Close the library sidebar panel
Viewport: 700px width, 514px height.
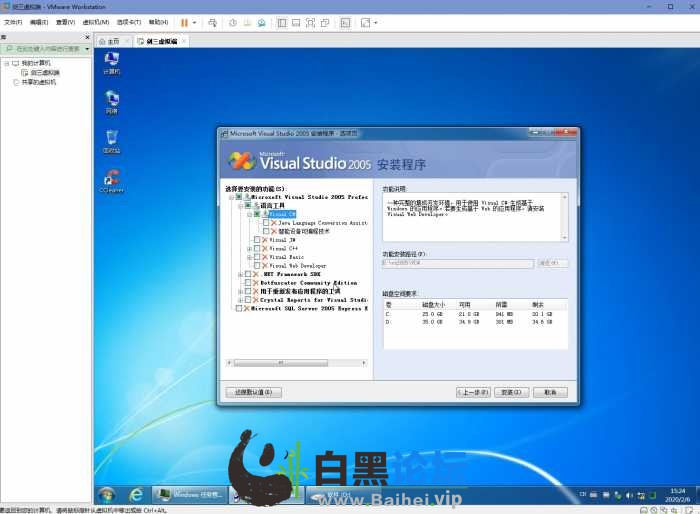[x=87, y=37]
